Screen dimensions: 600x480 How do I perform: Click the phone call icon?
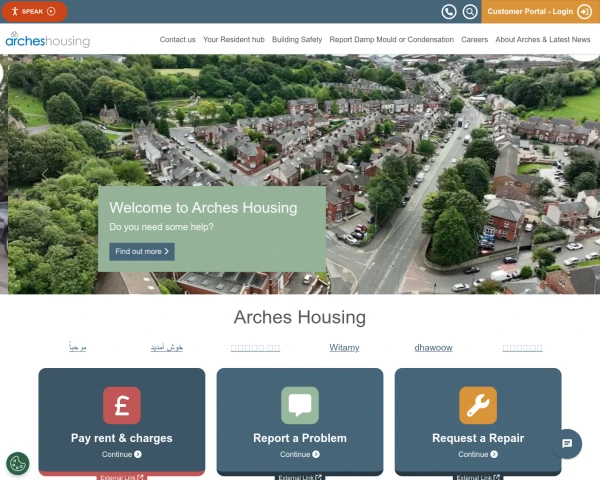pos(449,11)
